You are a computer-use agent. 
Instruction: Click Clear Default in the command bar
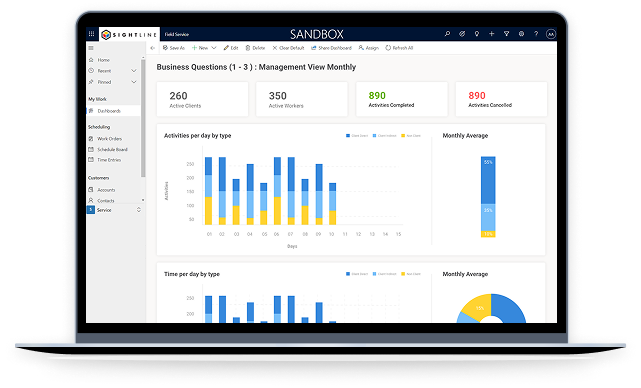point(289,48)
